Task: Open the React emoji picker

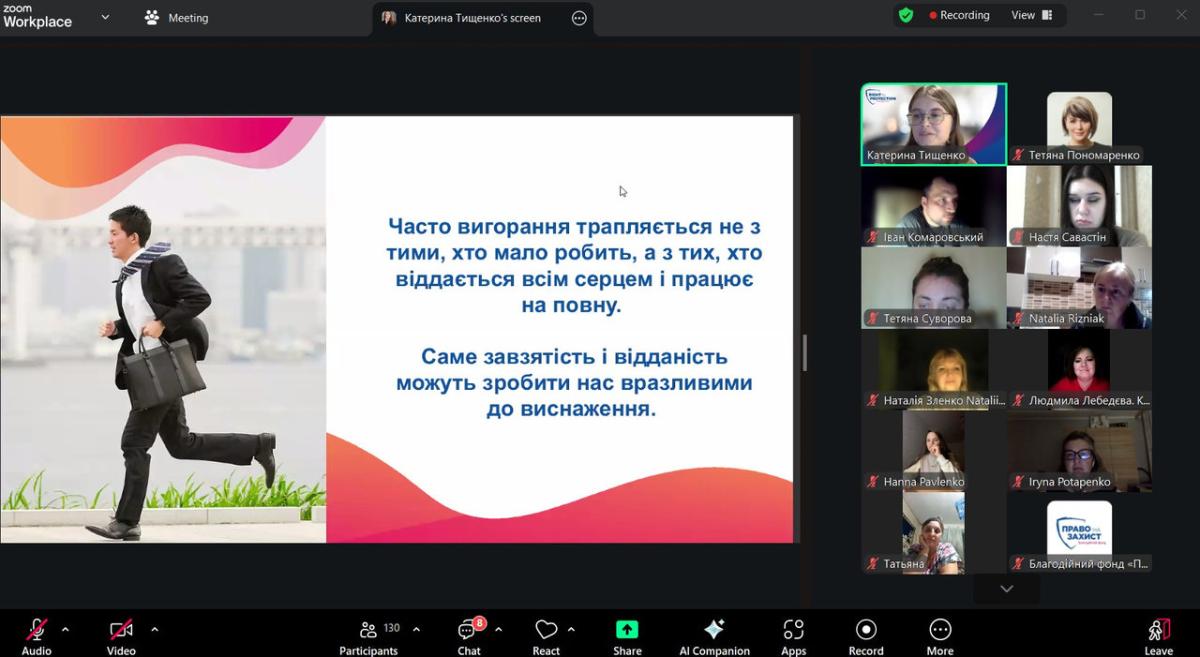Action: (546, 636)
